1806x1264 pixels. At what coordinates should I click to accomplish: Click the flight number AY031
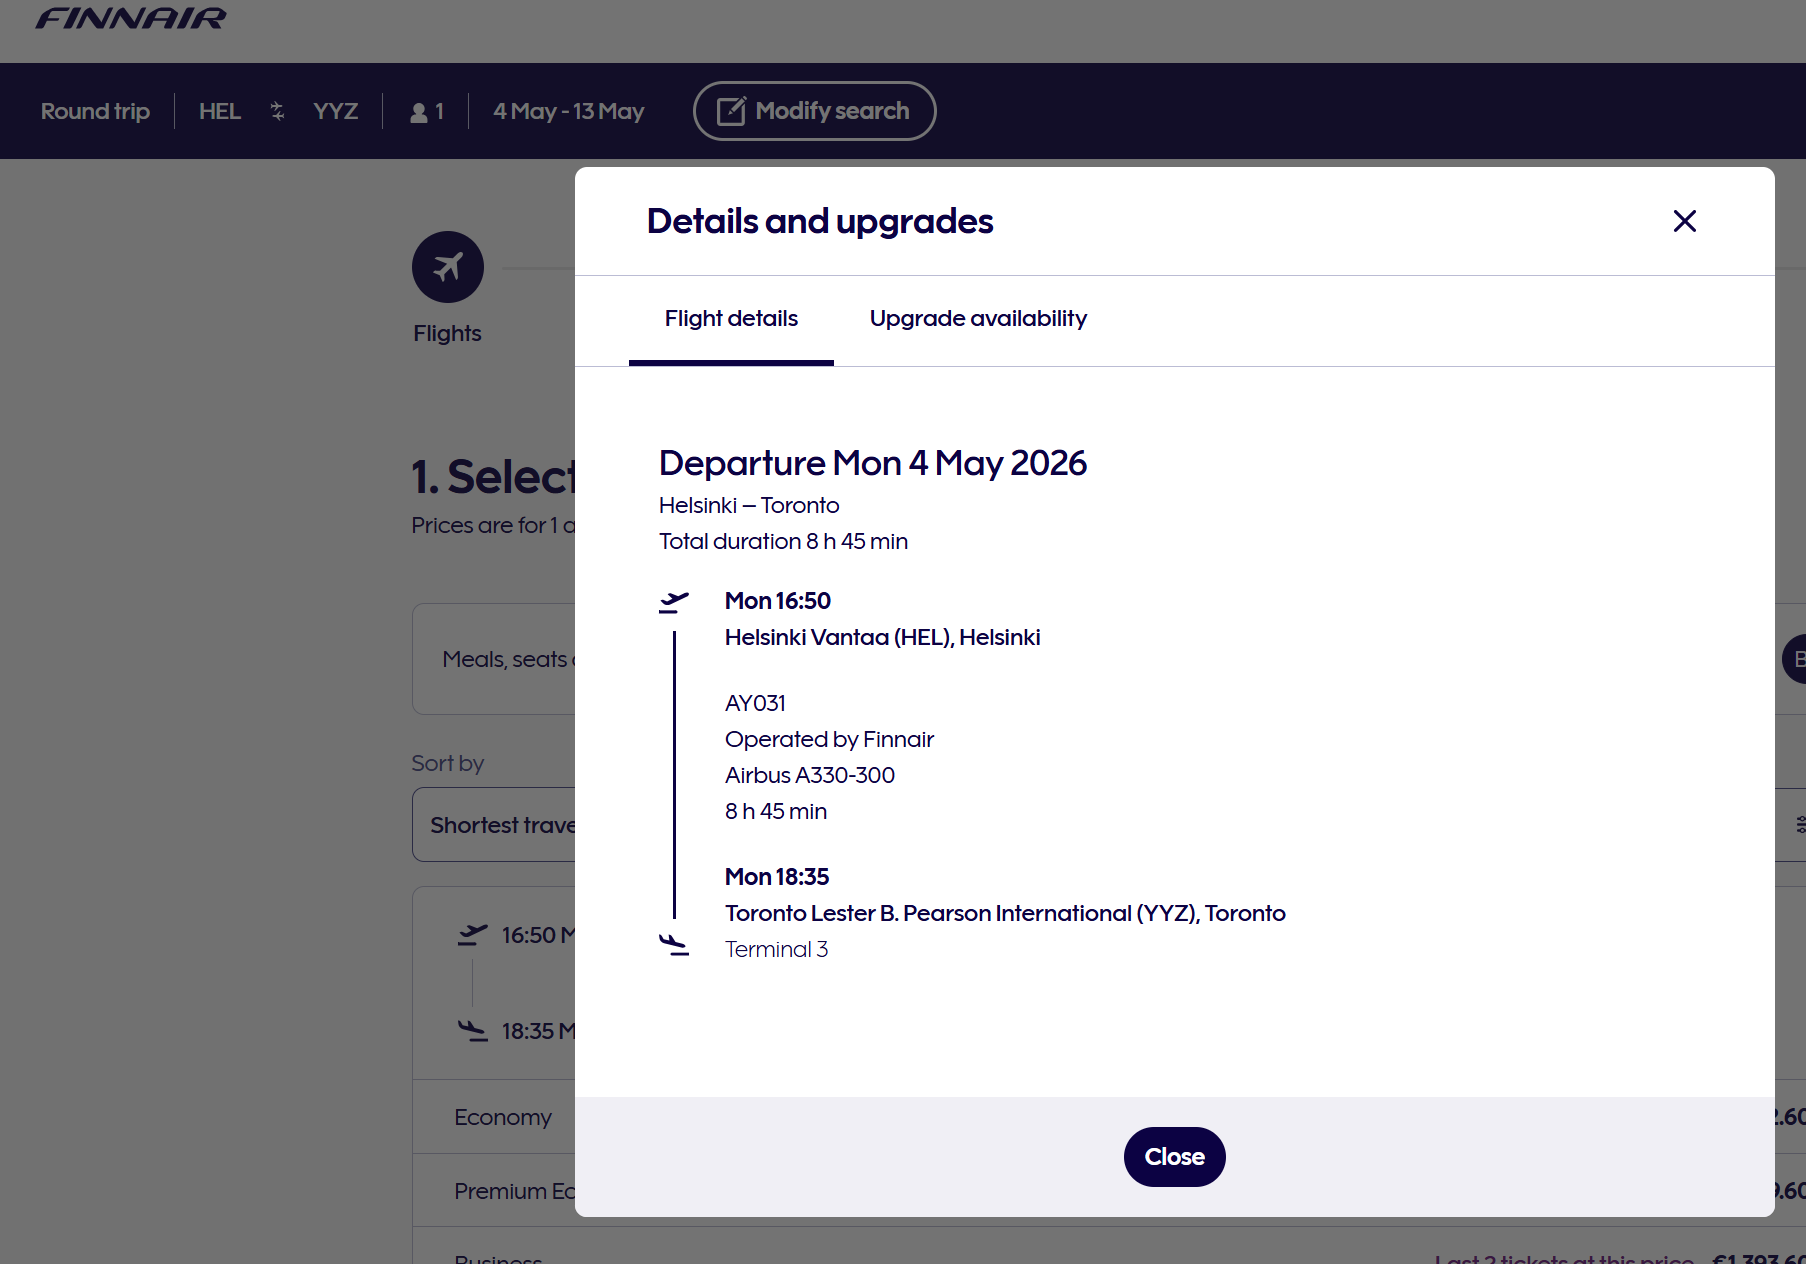click(x=755, y=704)
